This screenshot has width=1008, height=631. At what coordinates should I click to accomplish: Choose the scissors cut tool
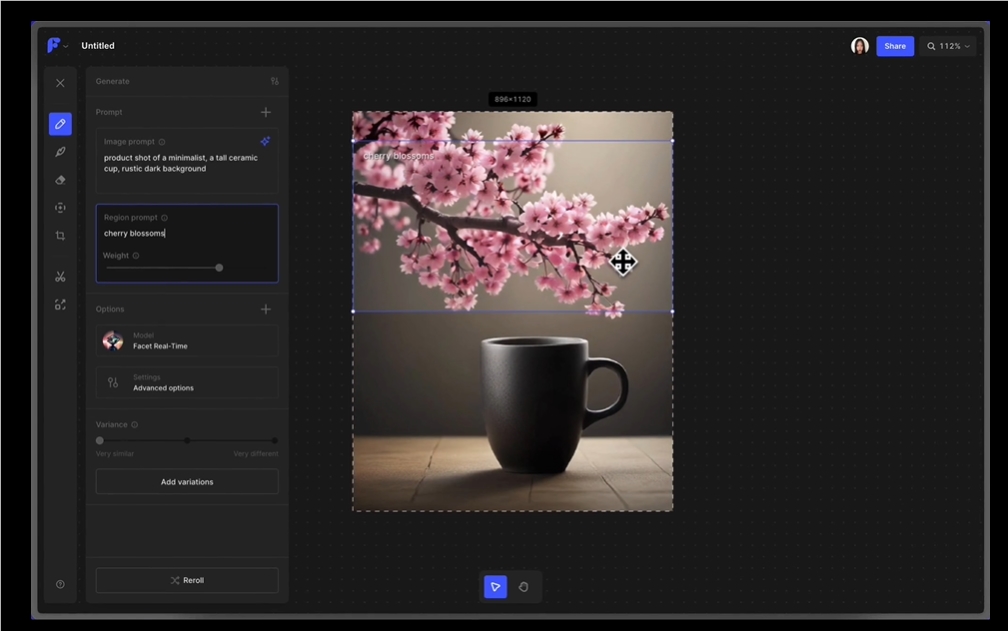click(60, 277)
